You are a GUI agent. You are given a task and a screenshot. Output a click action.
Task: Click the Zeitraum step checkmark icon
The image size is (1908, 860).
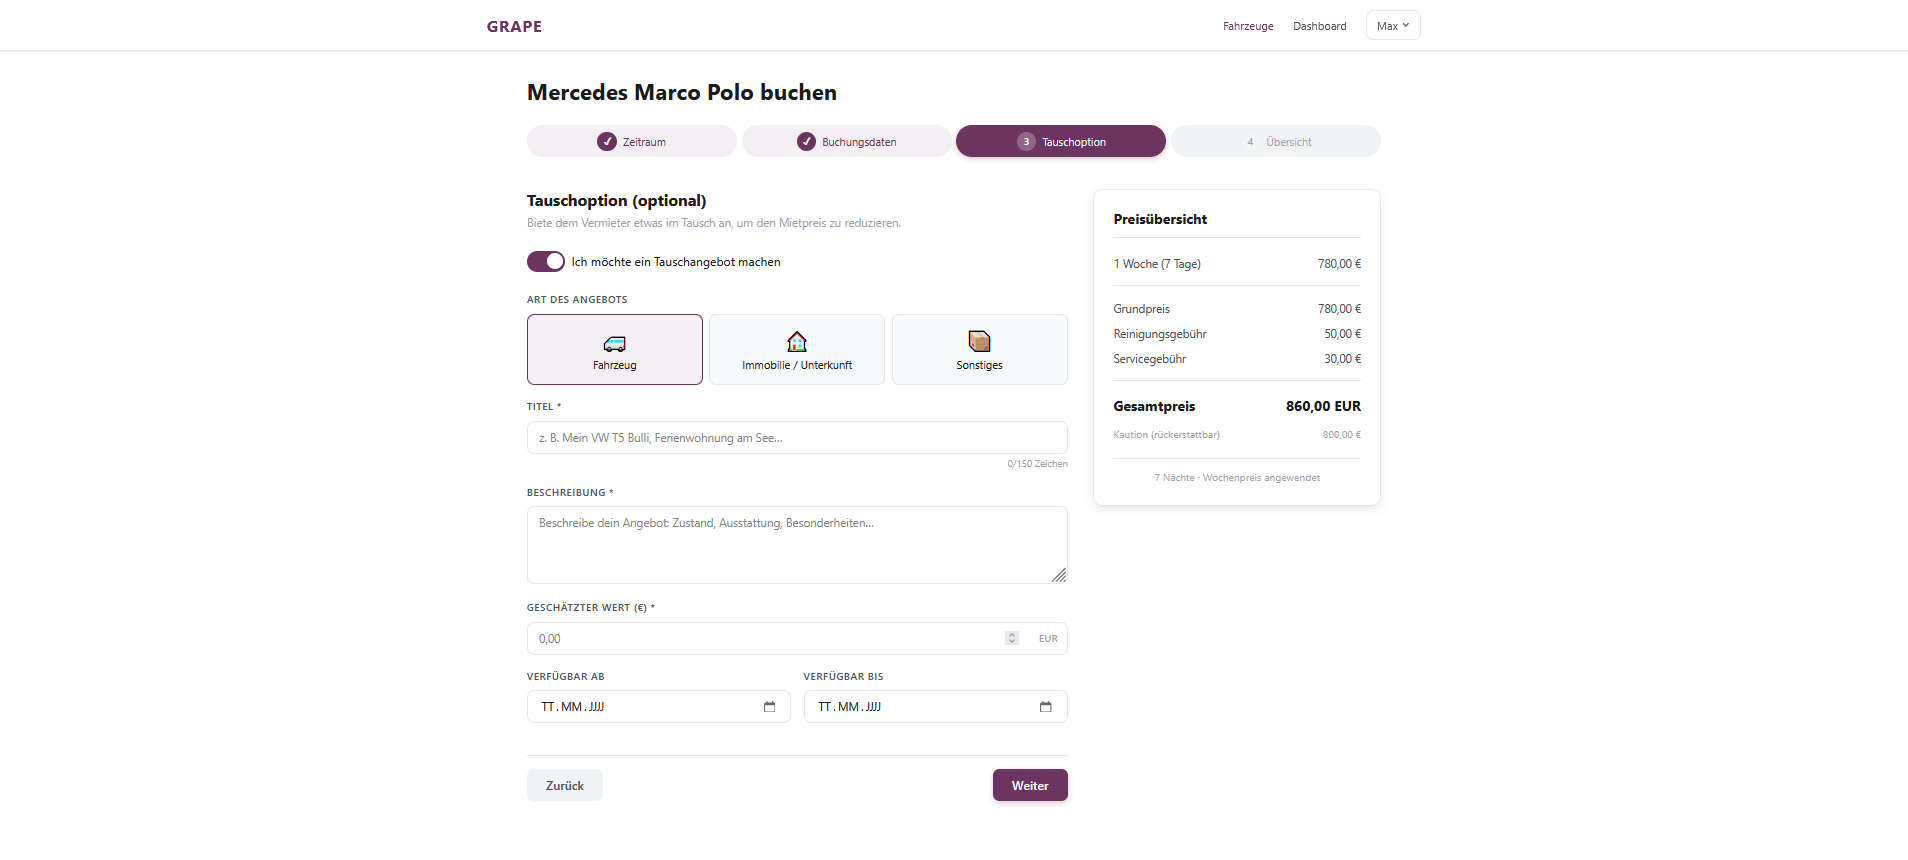click(x=607, y=142)
